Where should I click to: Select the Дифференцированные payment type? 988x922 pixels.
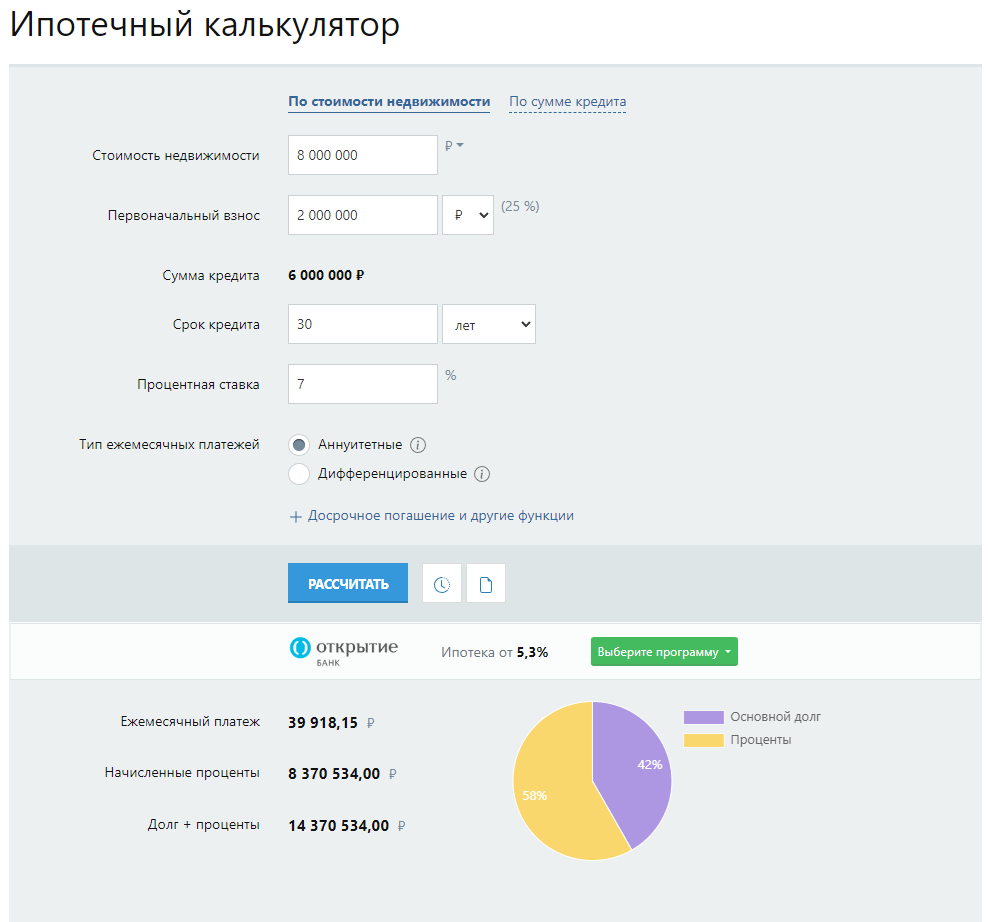(299, 474)
